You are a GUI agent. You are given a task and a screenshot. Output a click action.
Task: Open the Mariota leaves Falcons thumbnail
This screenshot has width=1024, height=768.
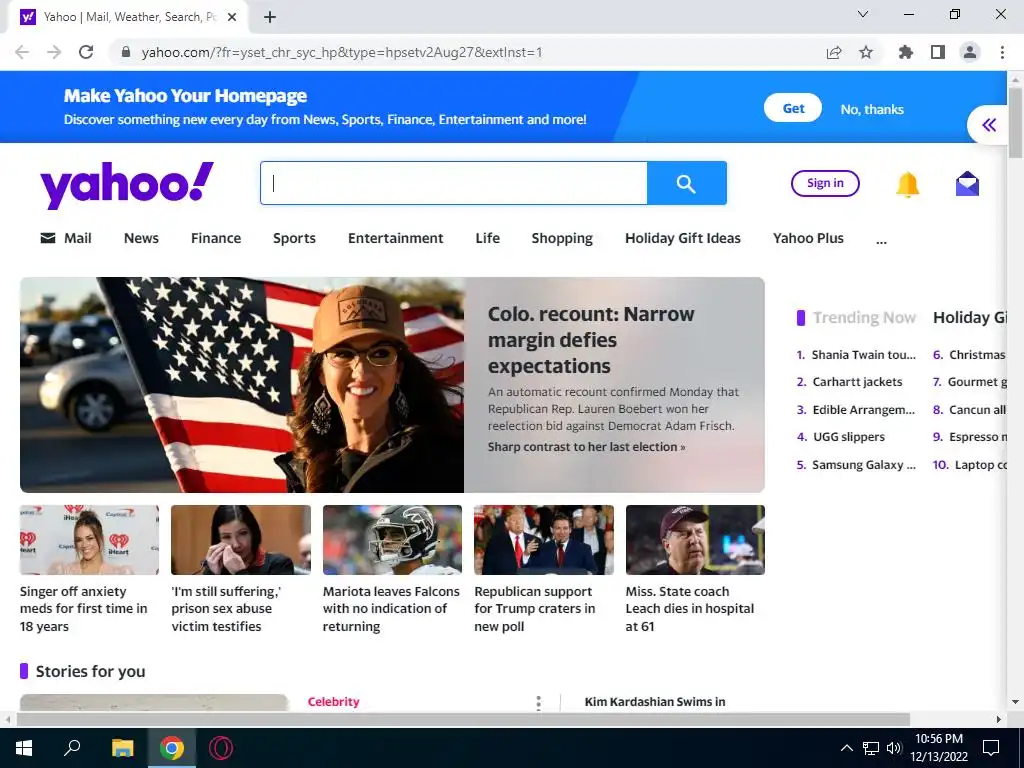point(392,539)
